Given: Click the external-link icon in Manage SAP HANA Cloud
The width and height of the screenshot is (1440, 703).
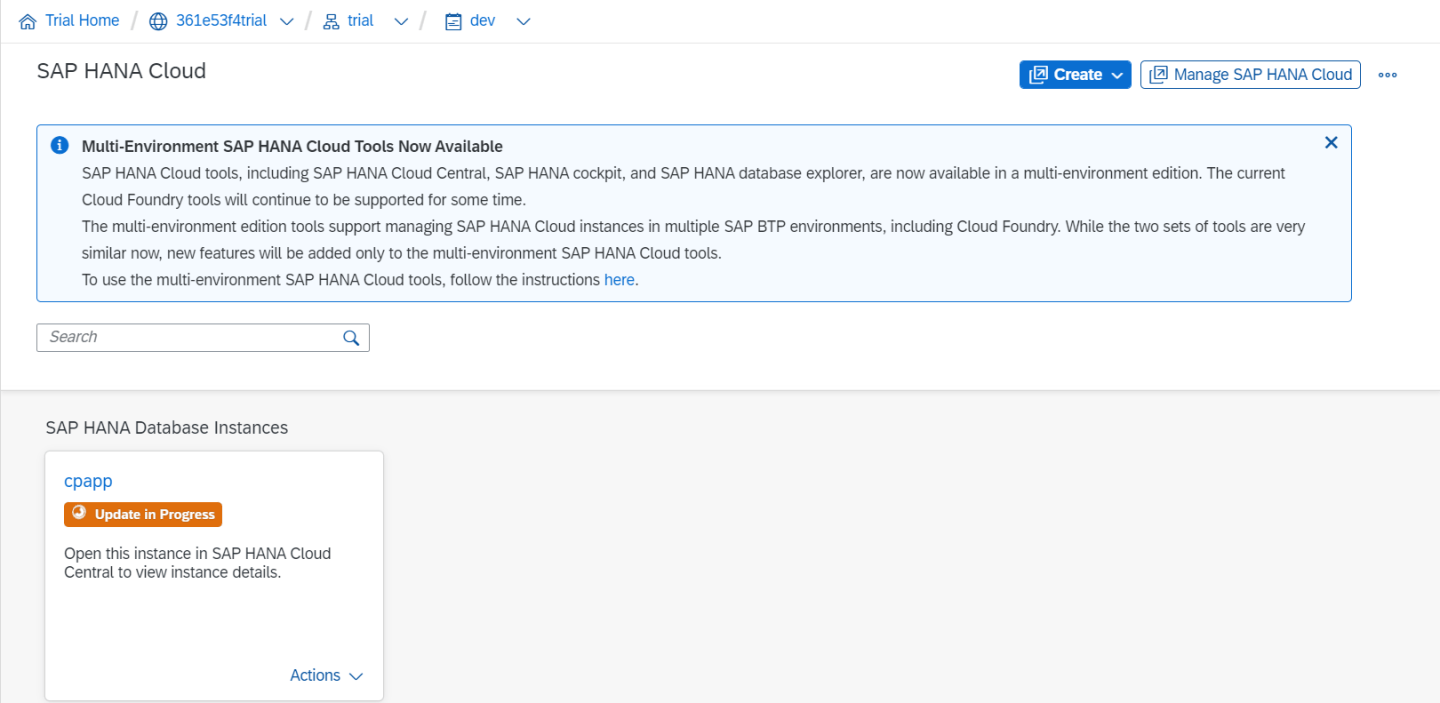Looking at the screenshot, I should click(x=1159, y=74).
